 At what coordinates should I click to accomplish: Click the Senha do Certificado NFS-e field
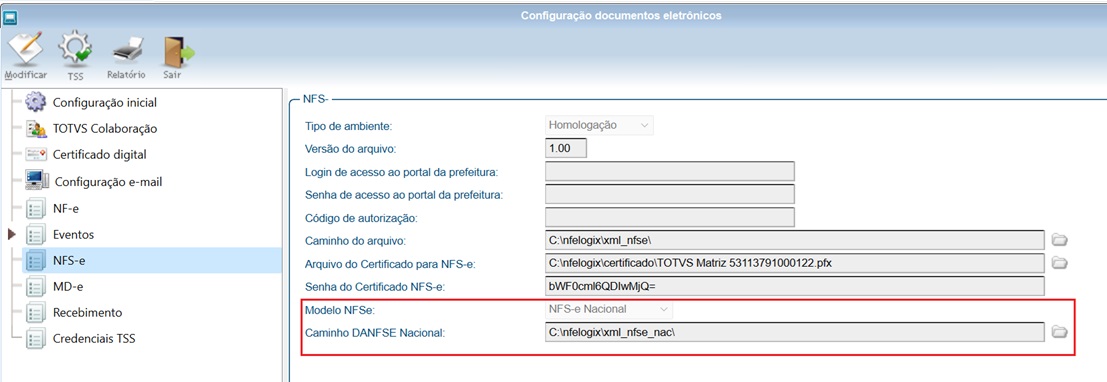point(795,286)
